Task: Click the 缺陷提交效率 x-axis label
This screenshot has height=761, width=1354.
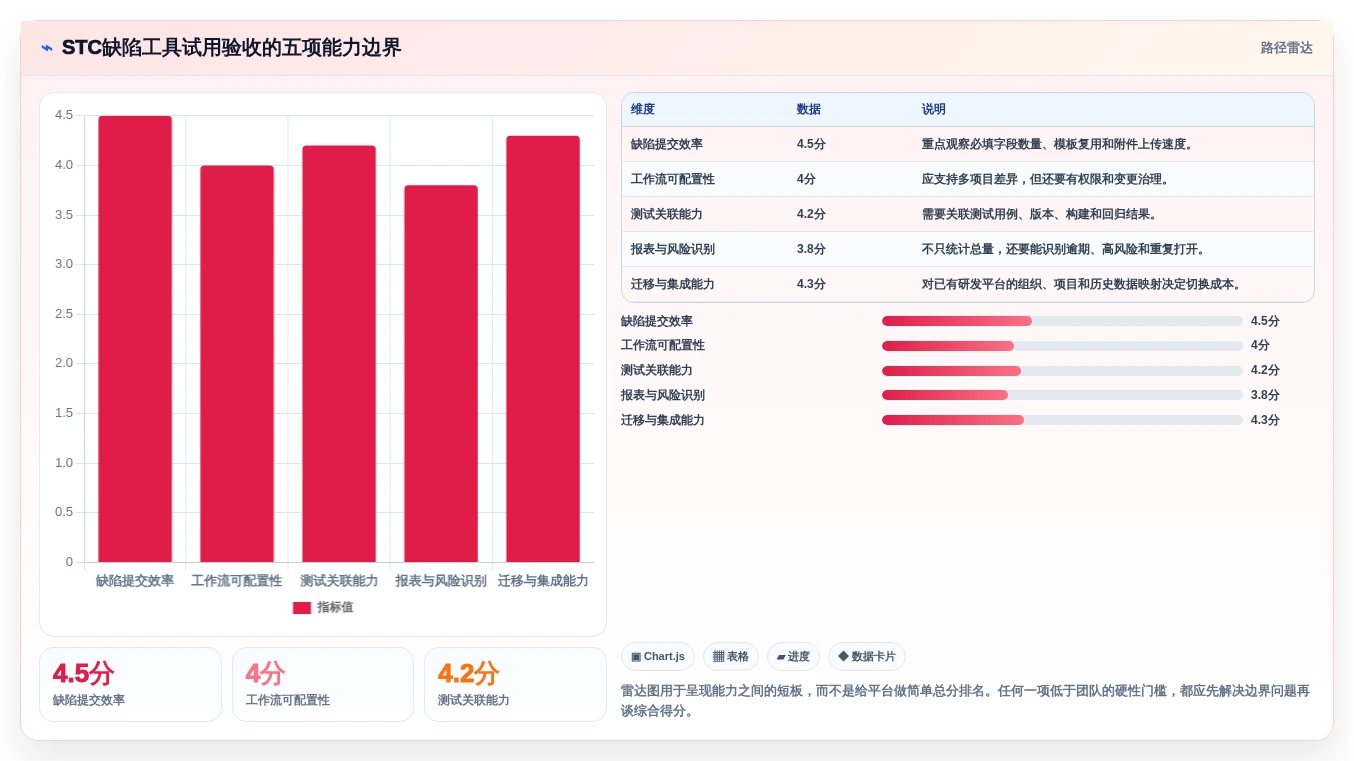Action: pyautogui.click(x=135, y=581)
